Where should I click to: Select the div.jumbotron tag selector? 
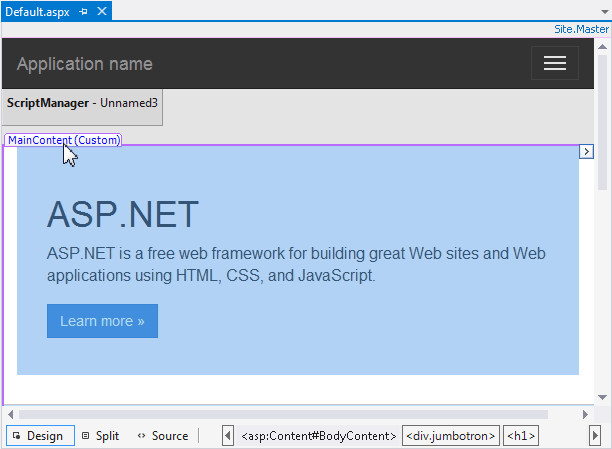[450, 436]
